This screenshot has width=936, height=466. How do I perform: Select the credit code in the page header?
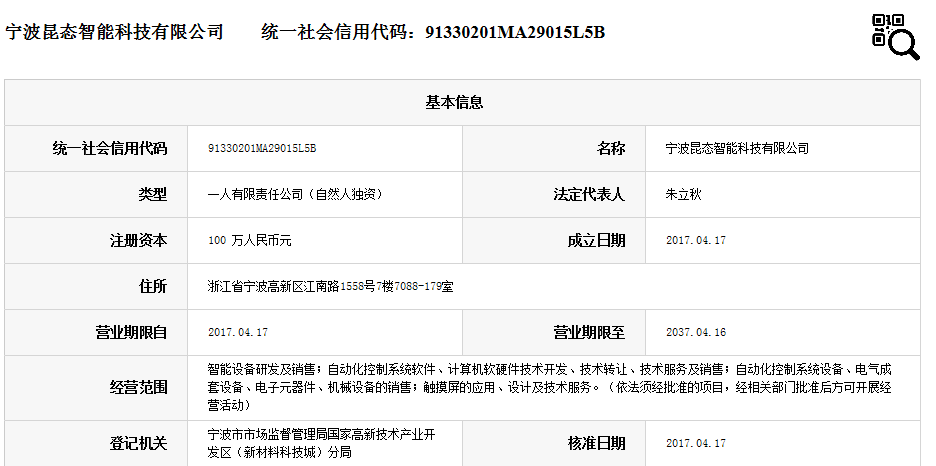(x=515, y=32)
